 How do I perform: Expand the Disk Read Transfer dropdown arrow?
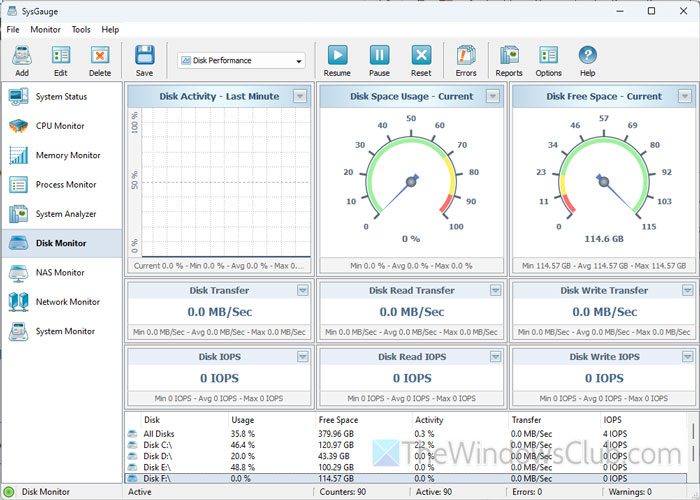pos(496,291)
